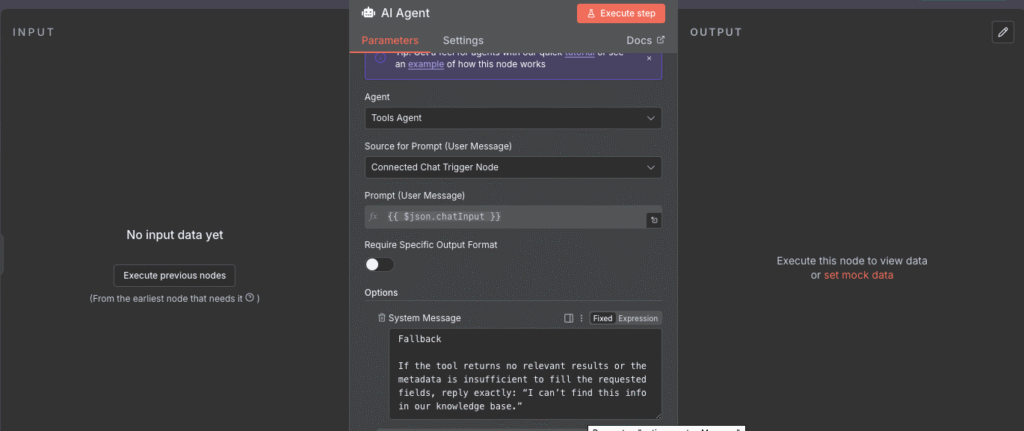Click the Execute previous nodes button
This screenshot has width=1024, height=431.
pyautogui.click(x=174, y=275)
